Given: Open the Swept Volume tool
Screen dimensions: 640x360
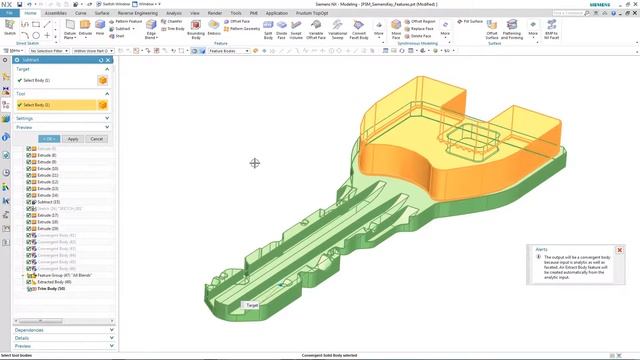Looking at the screenshot, I should coord(296,30).
